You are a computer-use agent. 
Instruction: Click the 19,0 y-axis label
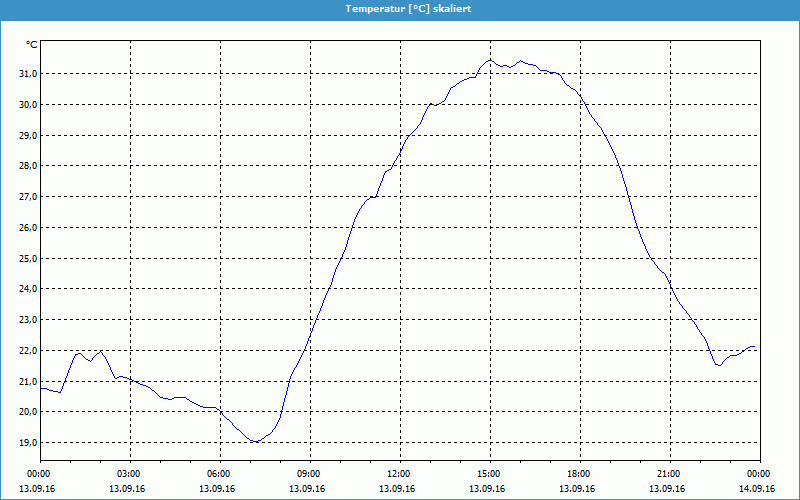26,443
